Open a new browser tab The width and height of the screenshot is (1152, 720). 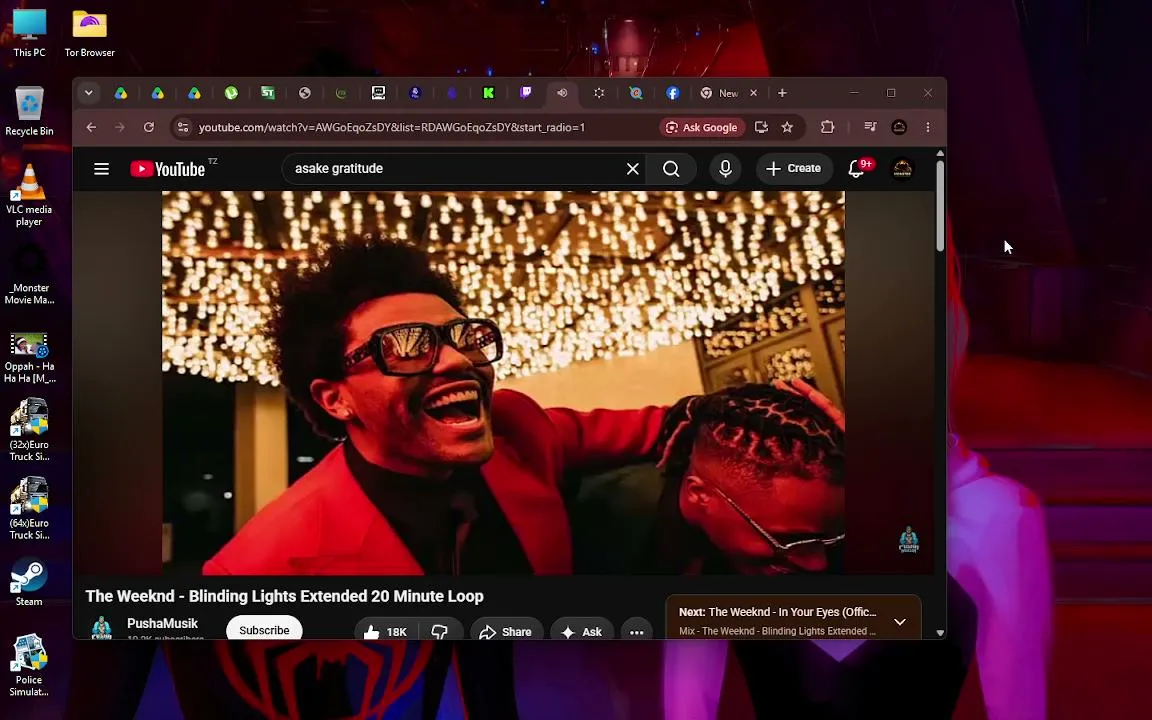pos(782,93)
